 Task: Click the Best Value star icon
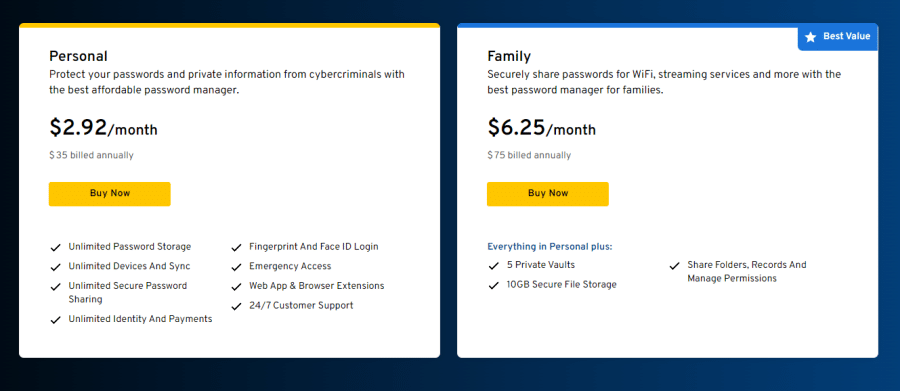[x=810, y=37]
